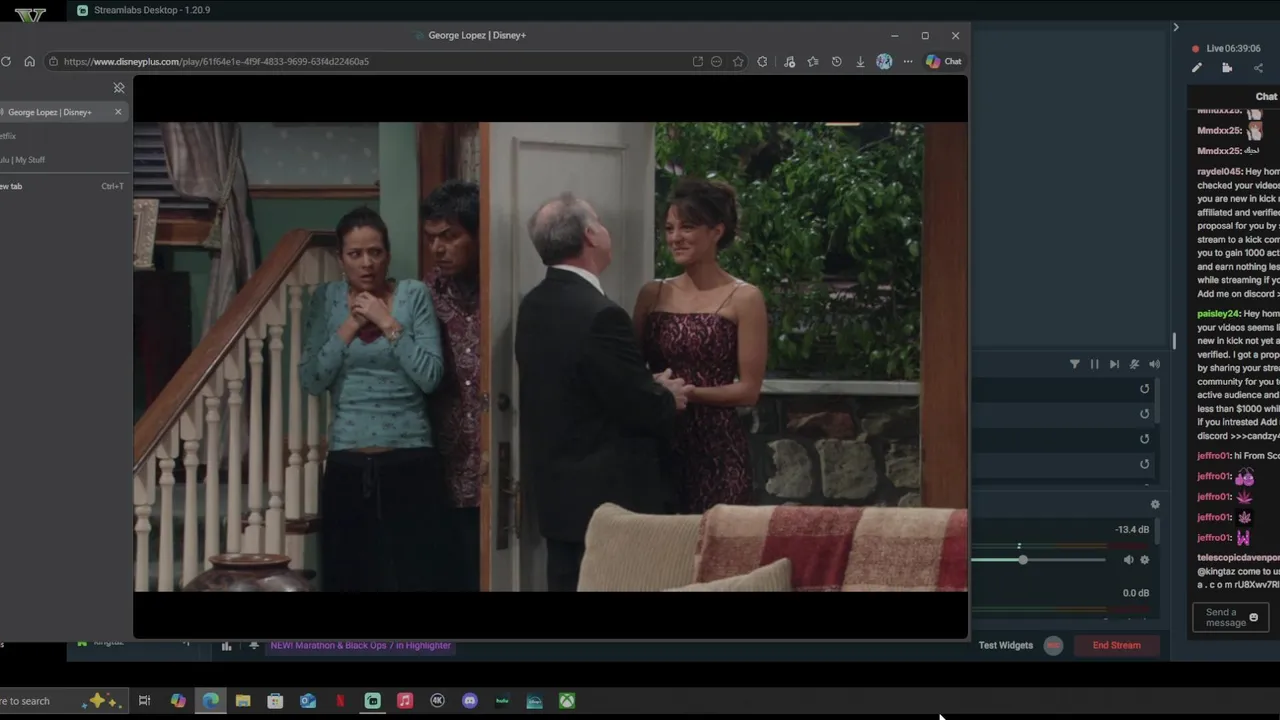Click the browser refresh button

coord(6,61)
